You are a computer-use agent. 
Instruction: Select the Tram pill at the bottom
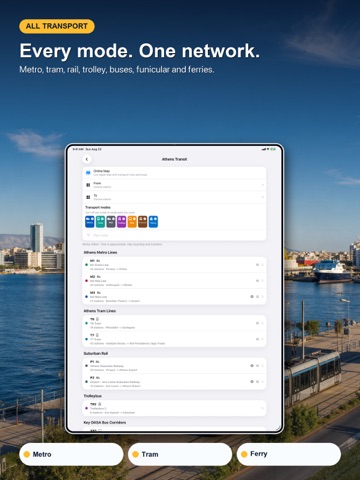[180, 454]
